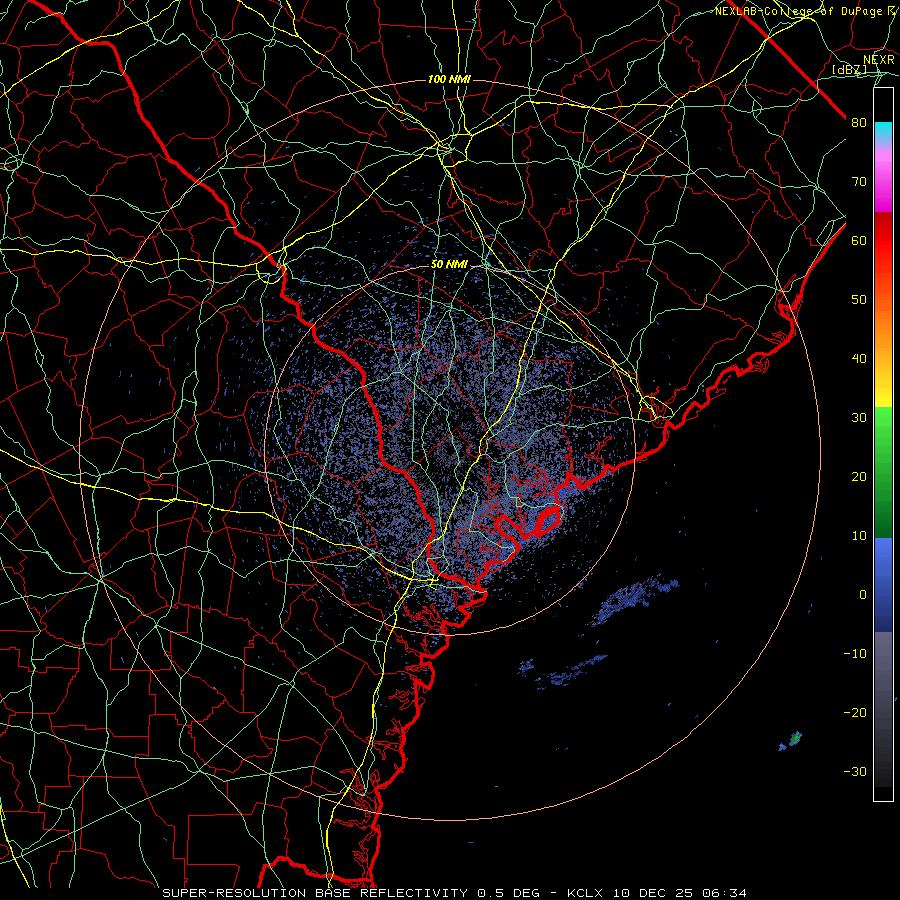Click the 10 value on the dBZ scale
This screenshot has width=900, height=900.
859,536
